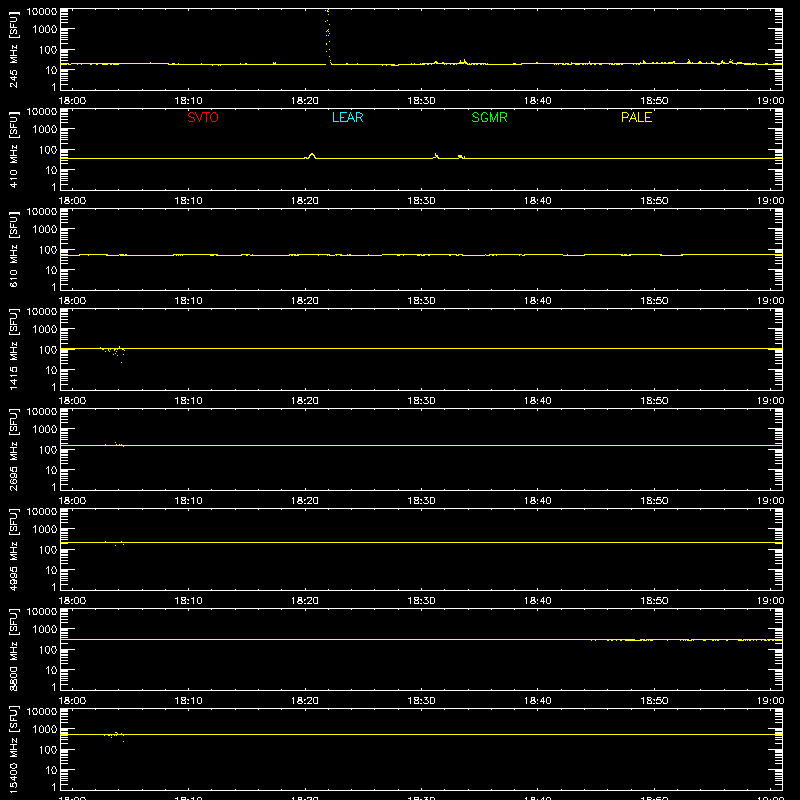The image size is (800, 800).
Task: Click the 10000 y-axis label of the 245 MHz plot
Action: pos(42,12)
